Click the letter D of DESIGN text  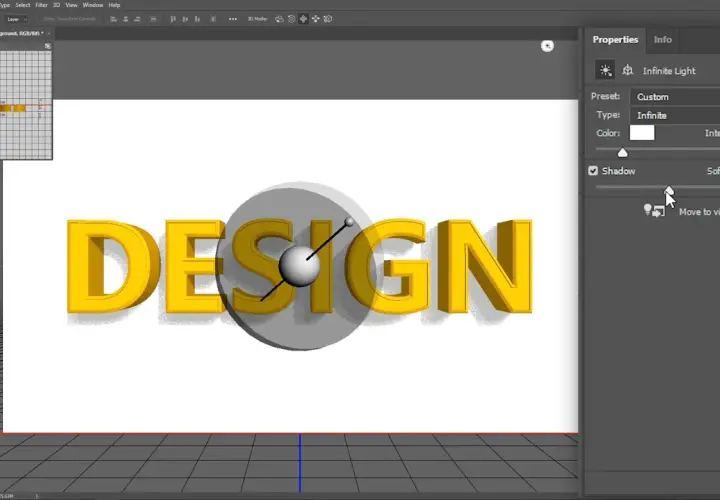[x=113, y=266]
